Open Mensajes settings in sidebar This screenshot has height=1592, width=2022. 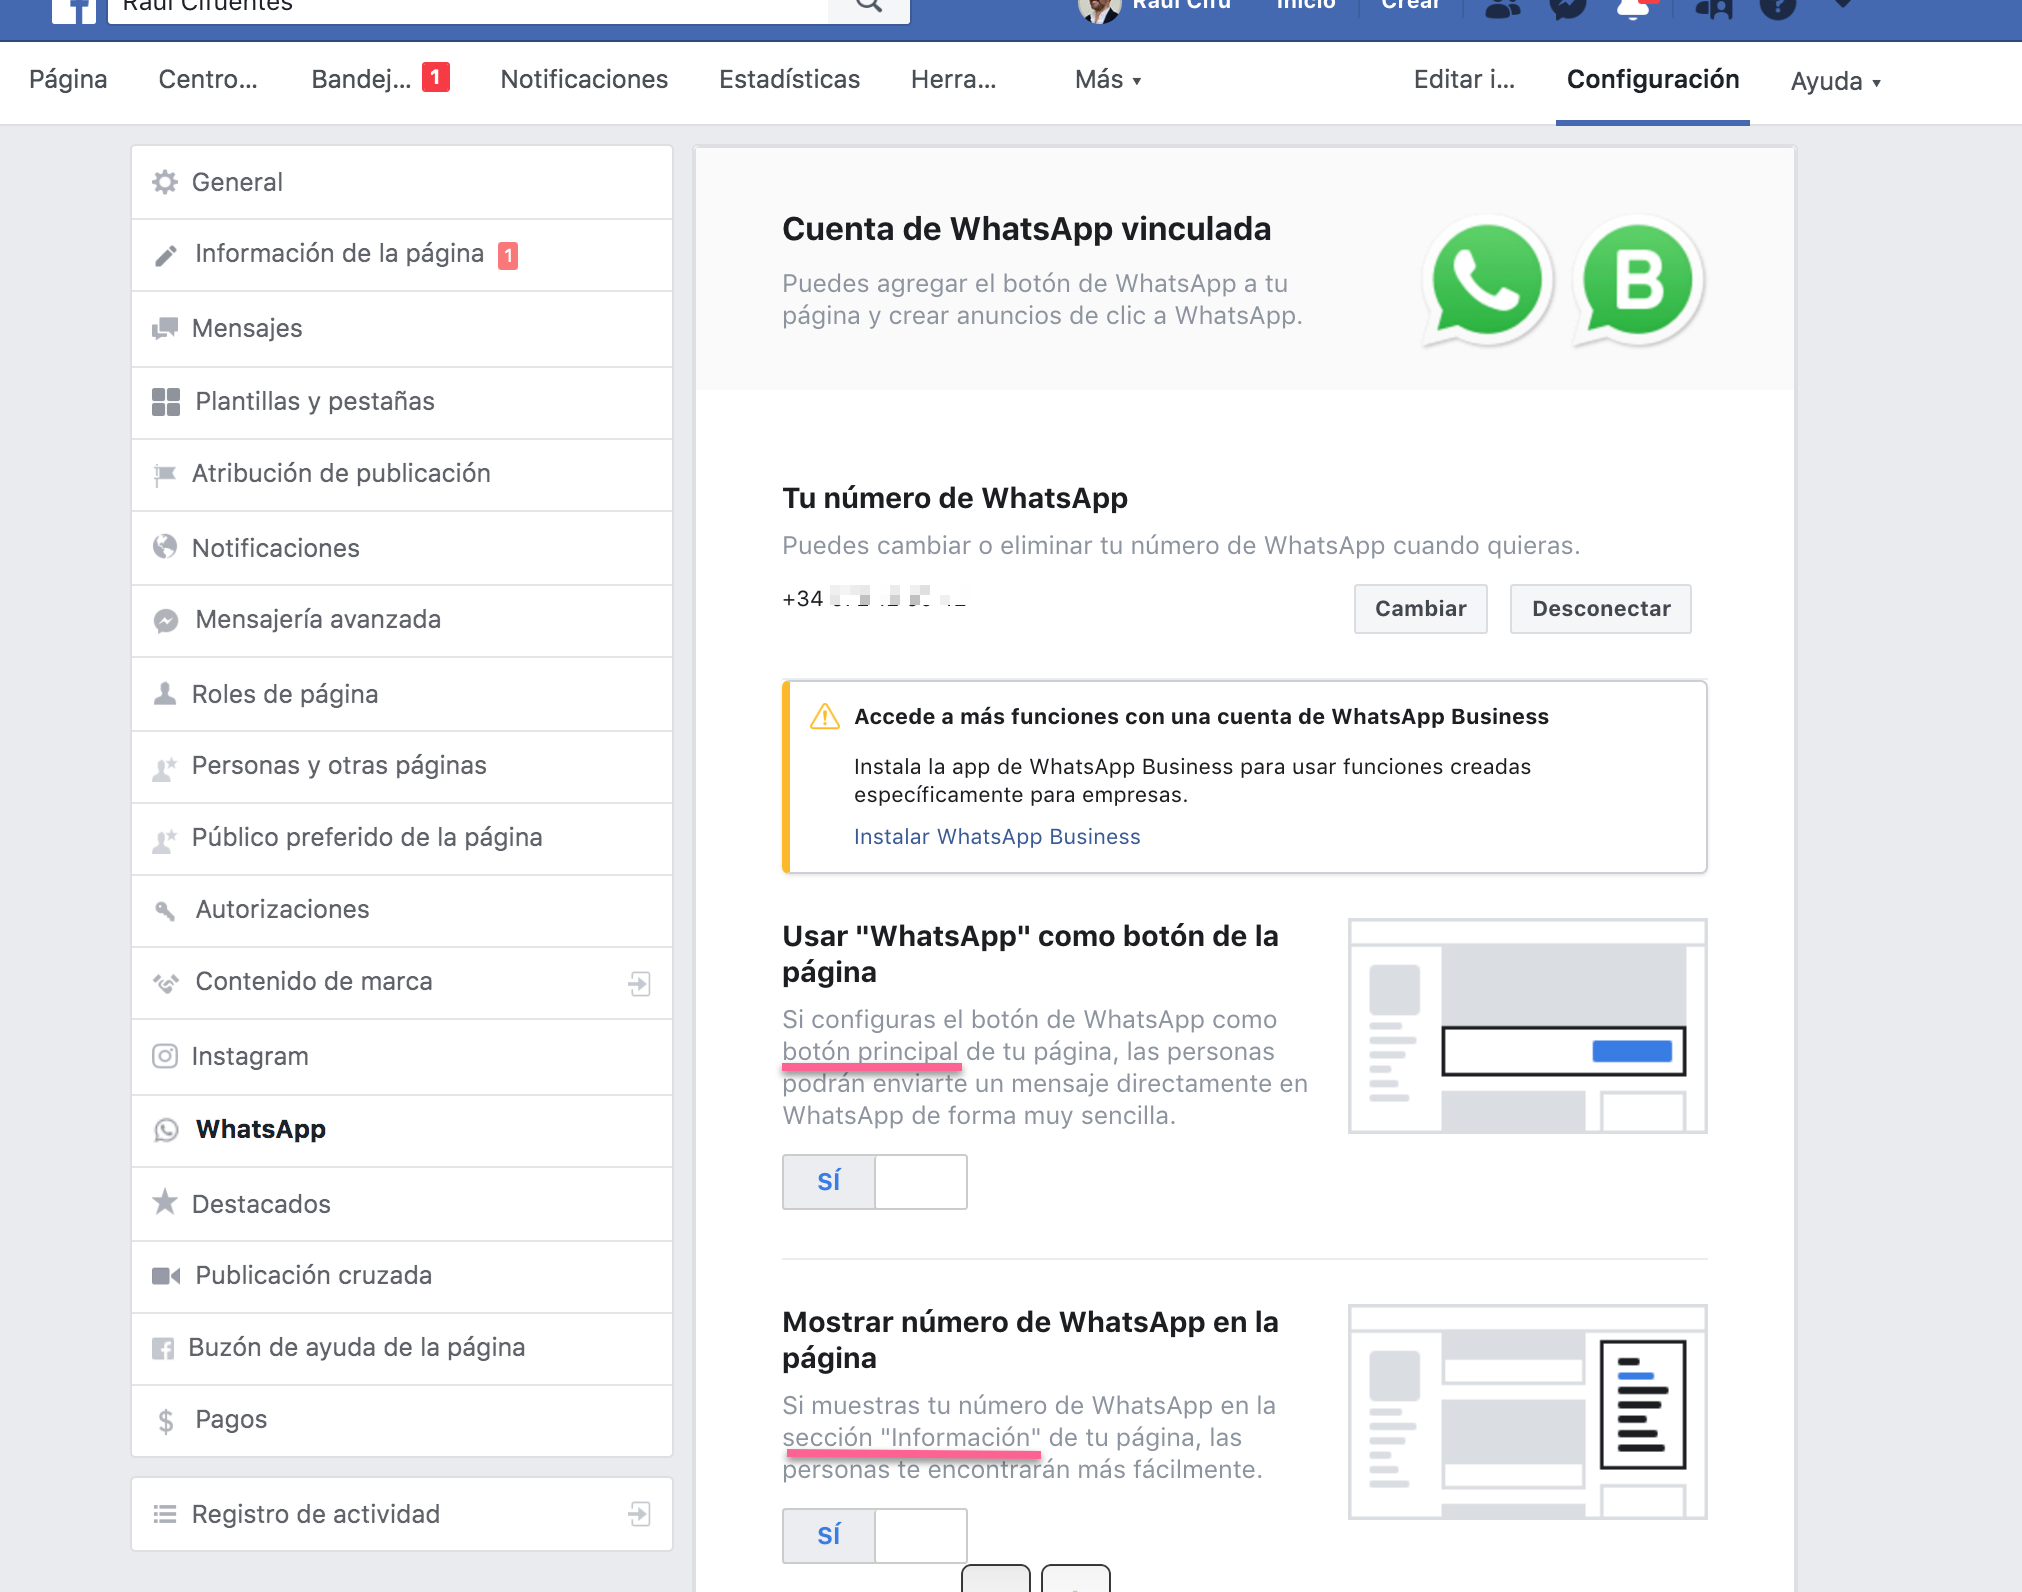pos(402,329)
